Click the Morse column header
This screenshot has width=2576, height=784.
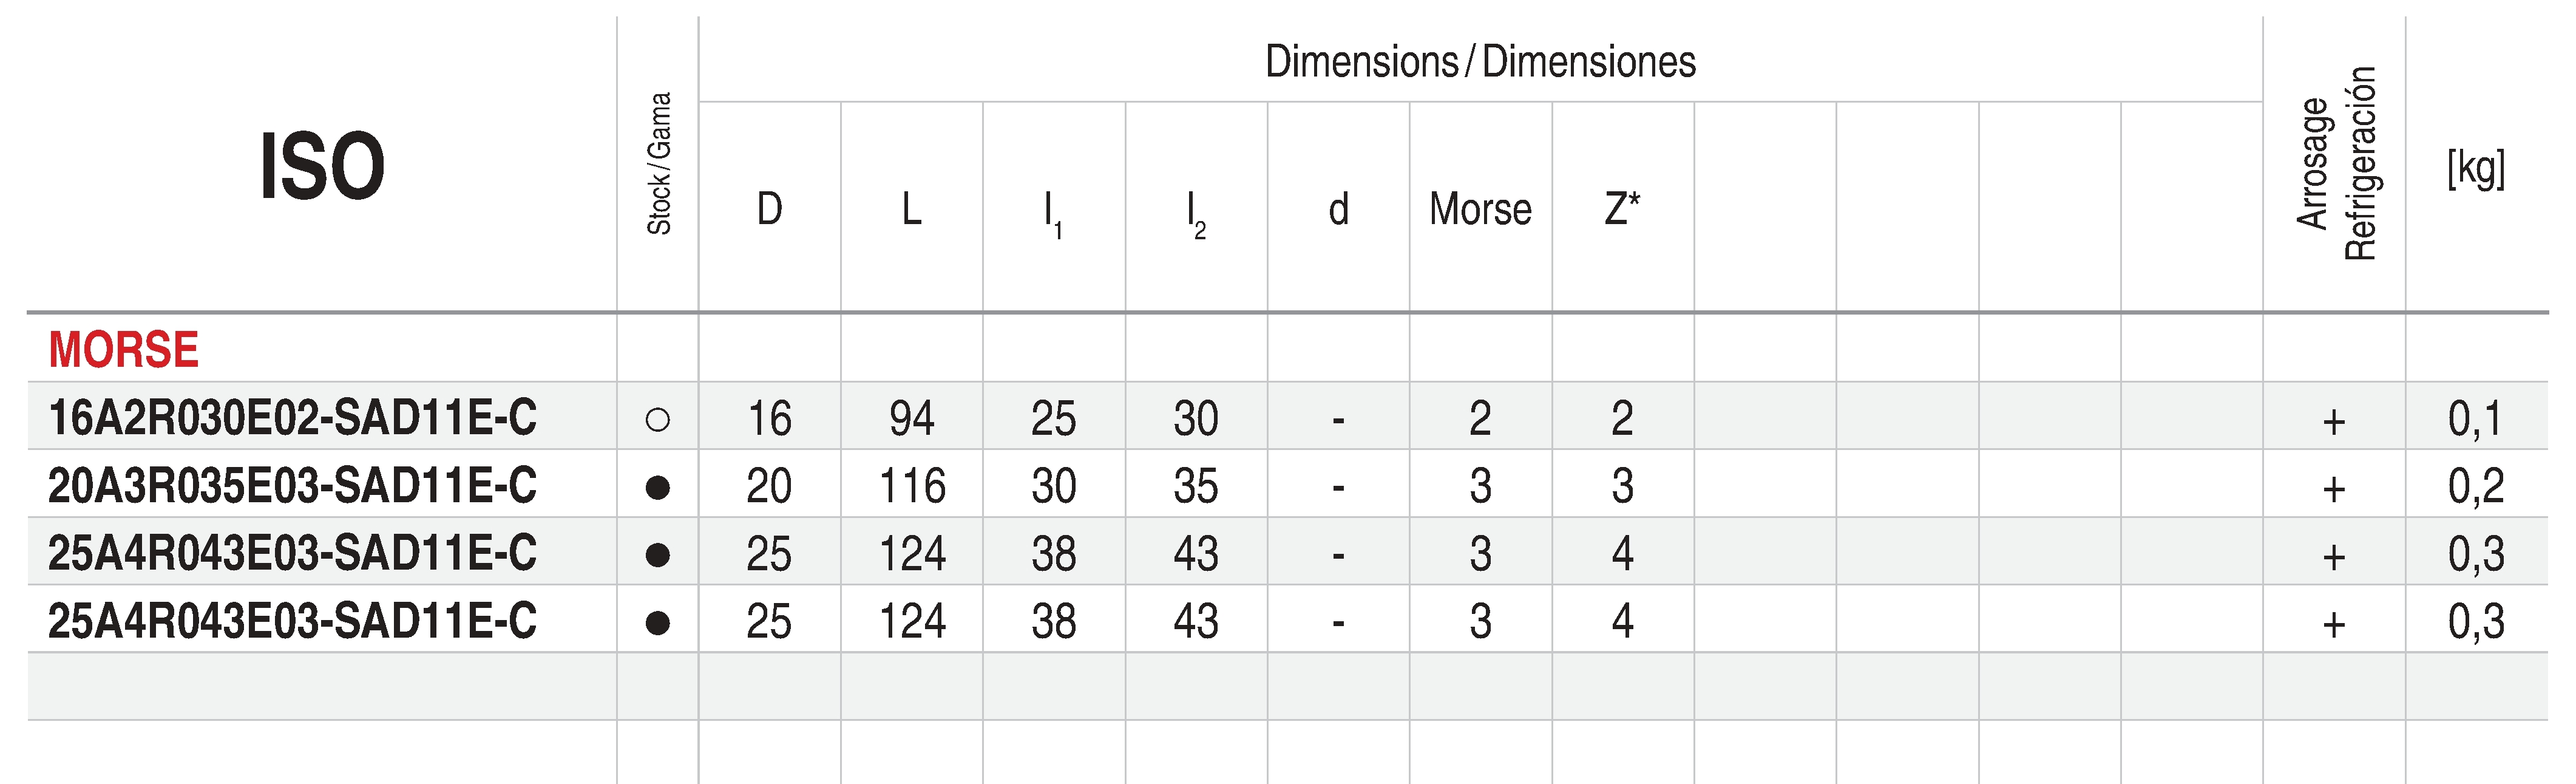[1480, 209]
